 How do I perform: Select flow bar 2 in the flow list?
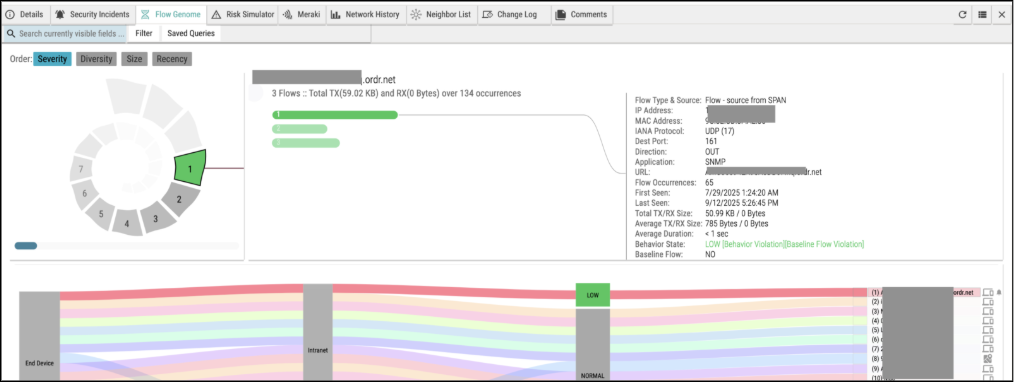coord(300,128)
